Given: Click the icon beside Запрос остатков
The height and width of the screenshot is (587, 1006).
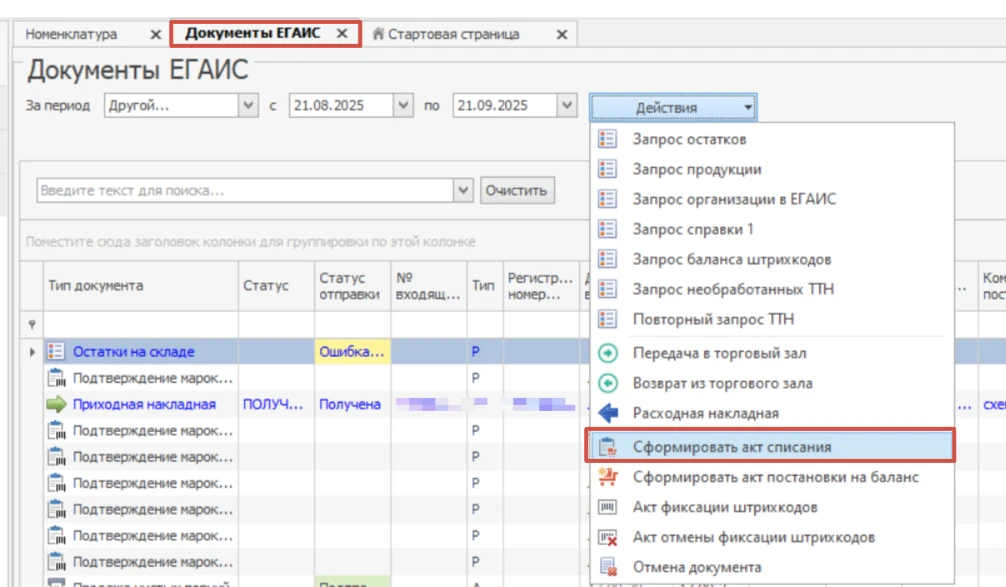Looking at the screenshot, I should 607,139.
